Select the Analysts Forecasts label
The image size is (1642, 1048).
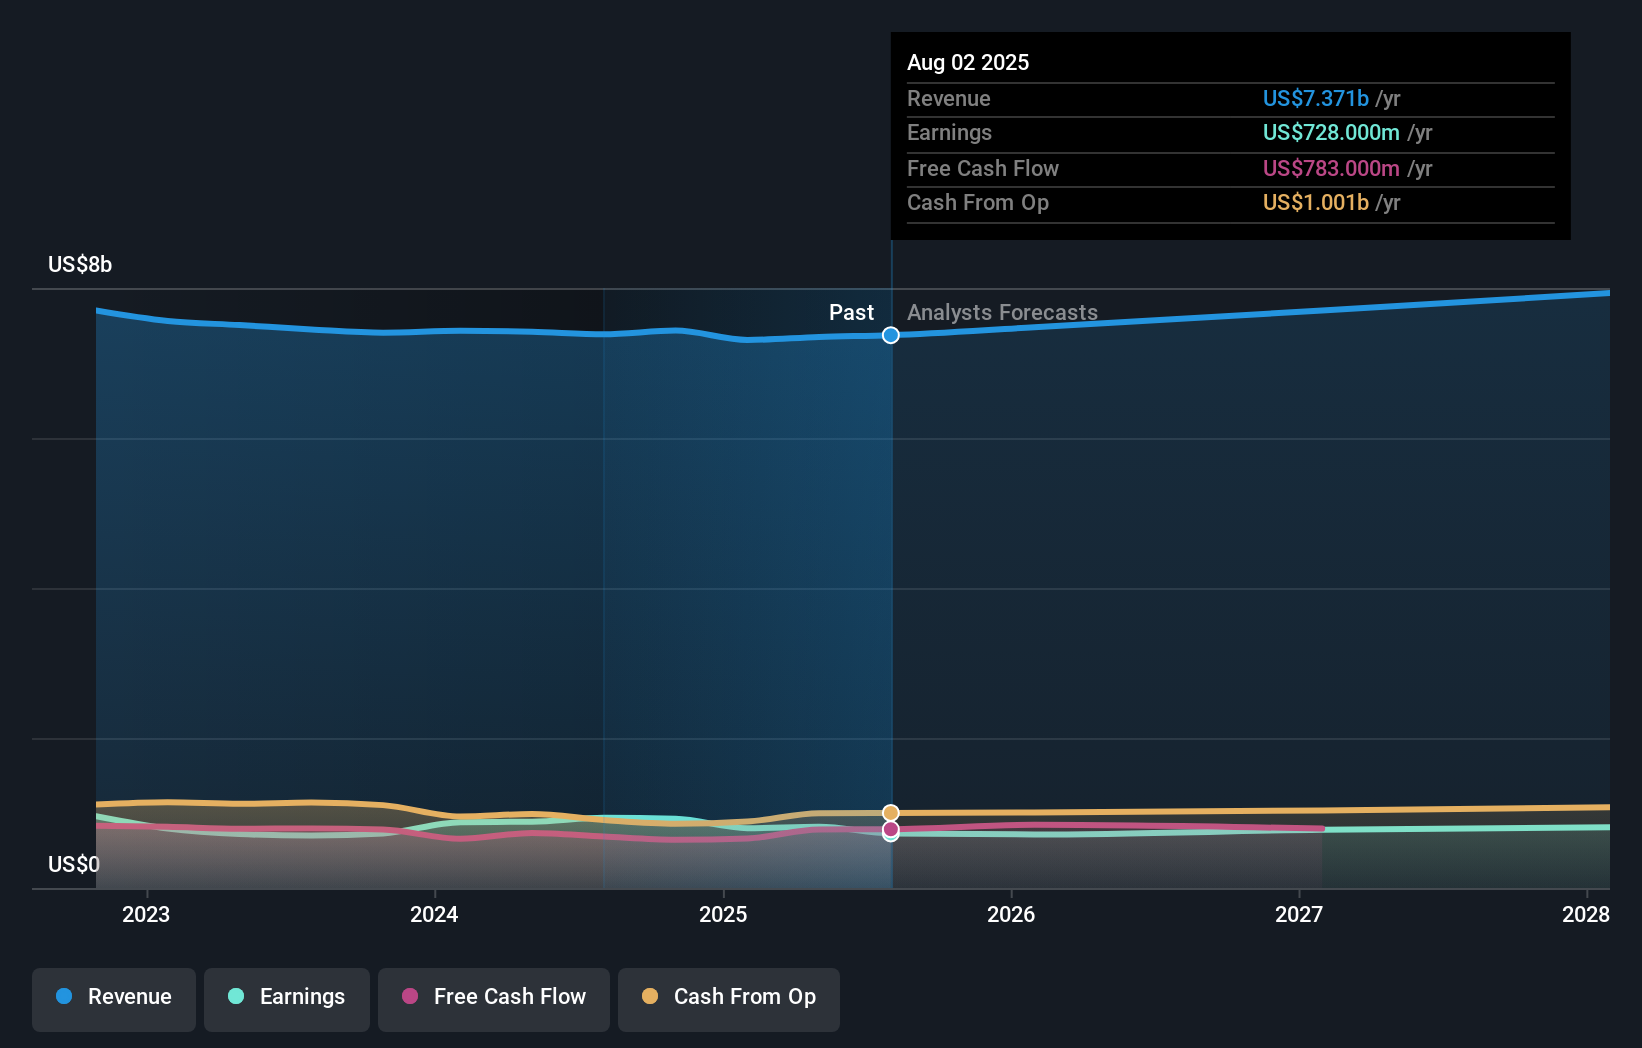click(x=1001, y=312)
